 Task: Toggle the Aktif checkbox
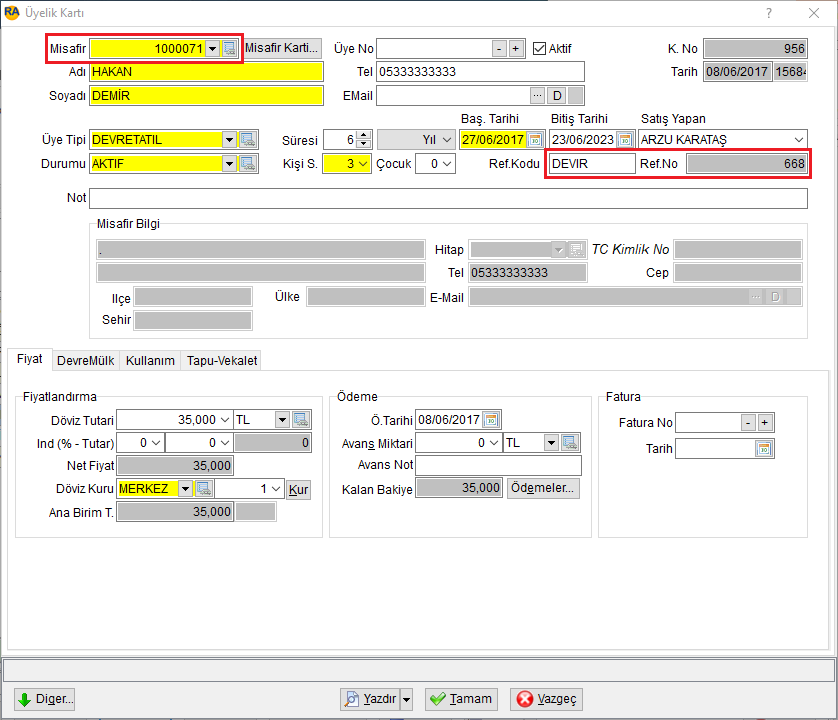[x=539, y=49]
